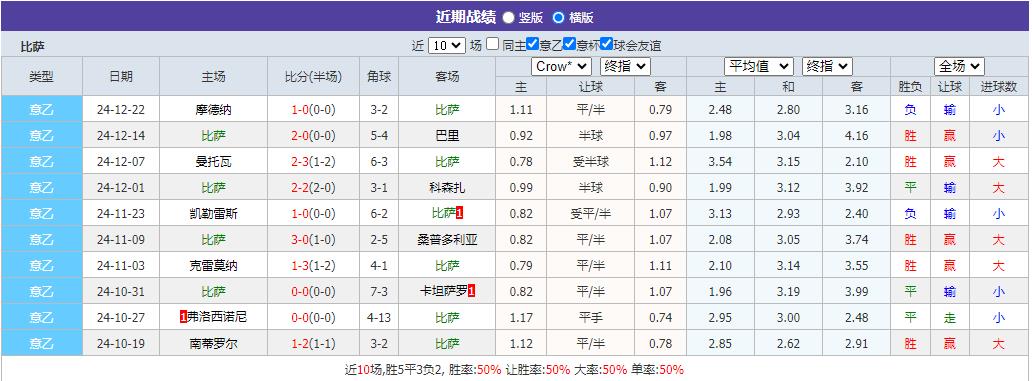Open the 全场 dropdown

[960, 66]
